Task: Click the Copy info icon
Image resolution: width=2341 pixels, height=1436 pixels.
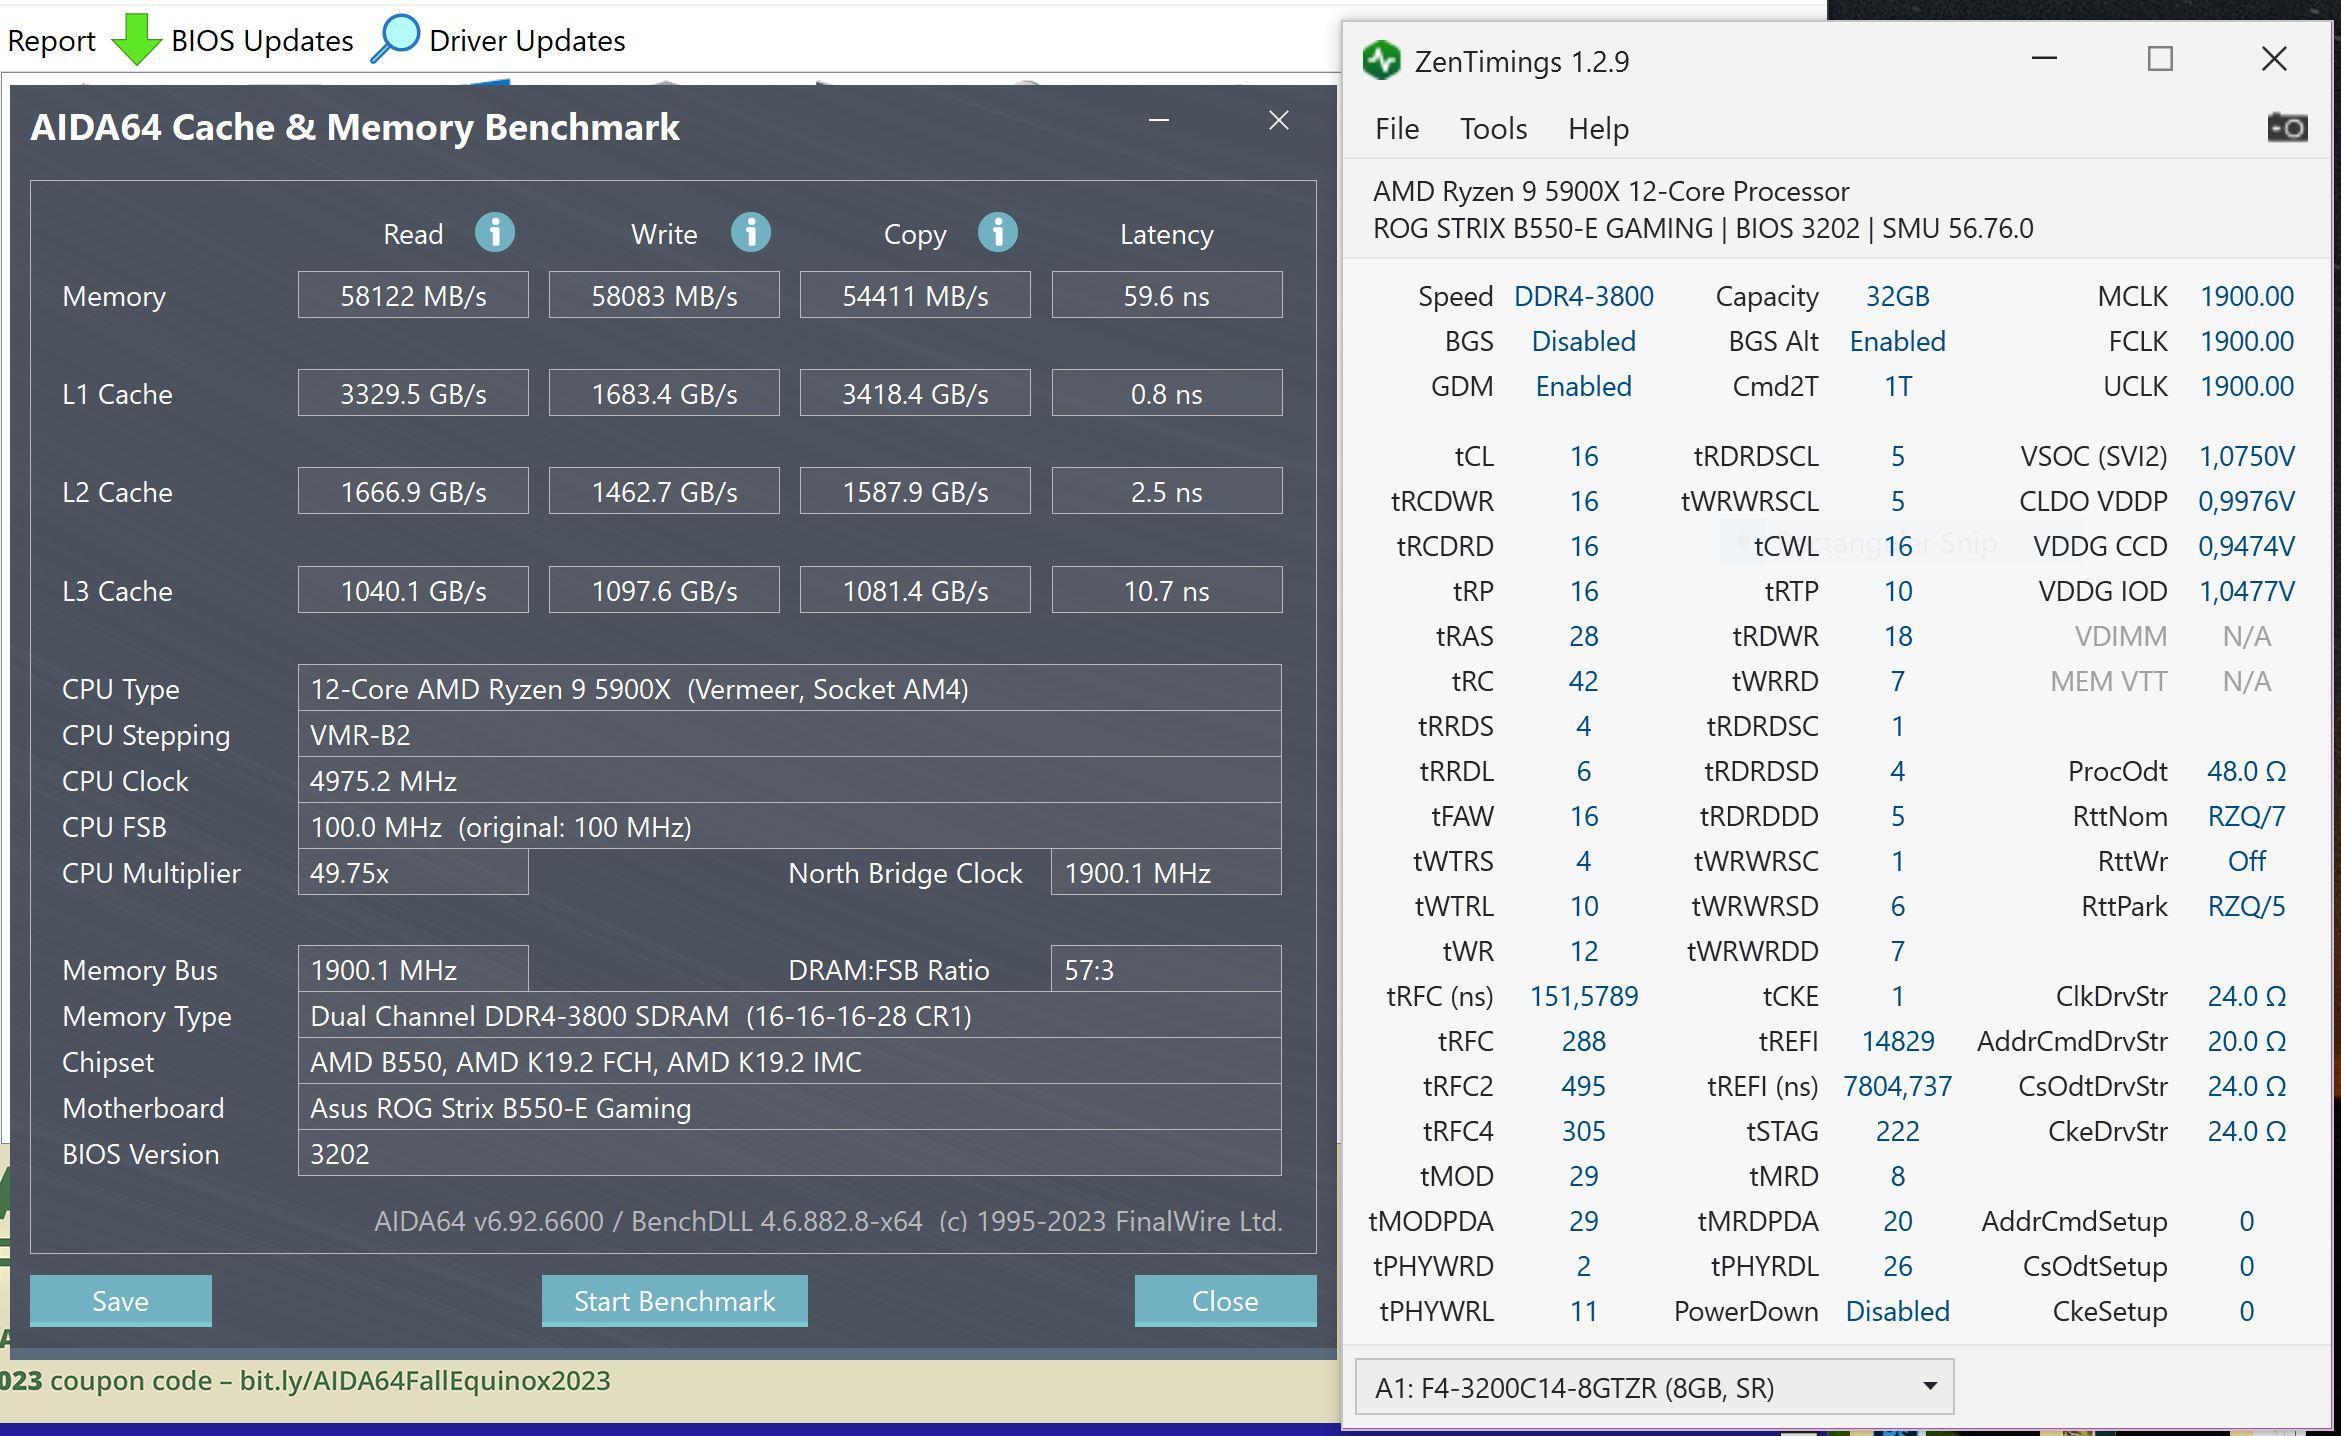Action: pyautogui.click(x=997, y=233)
